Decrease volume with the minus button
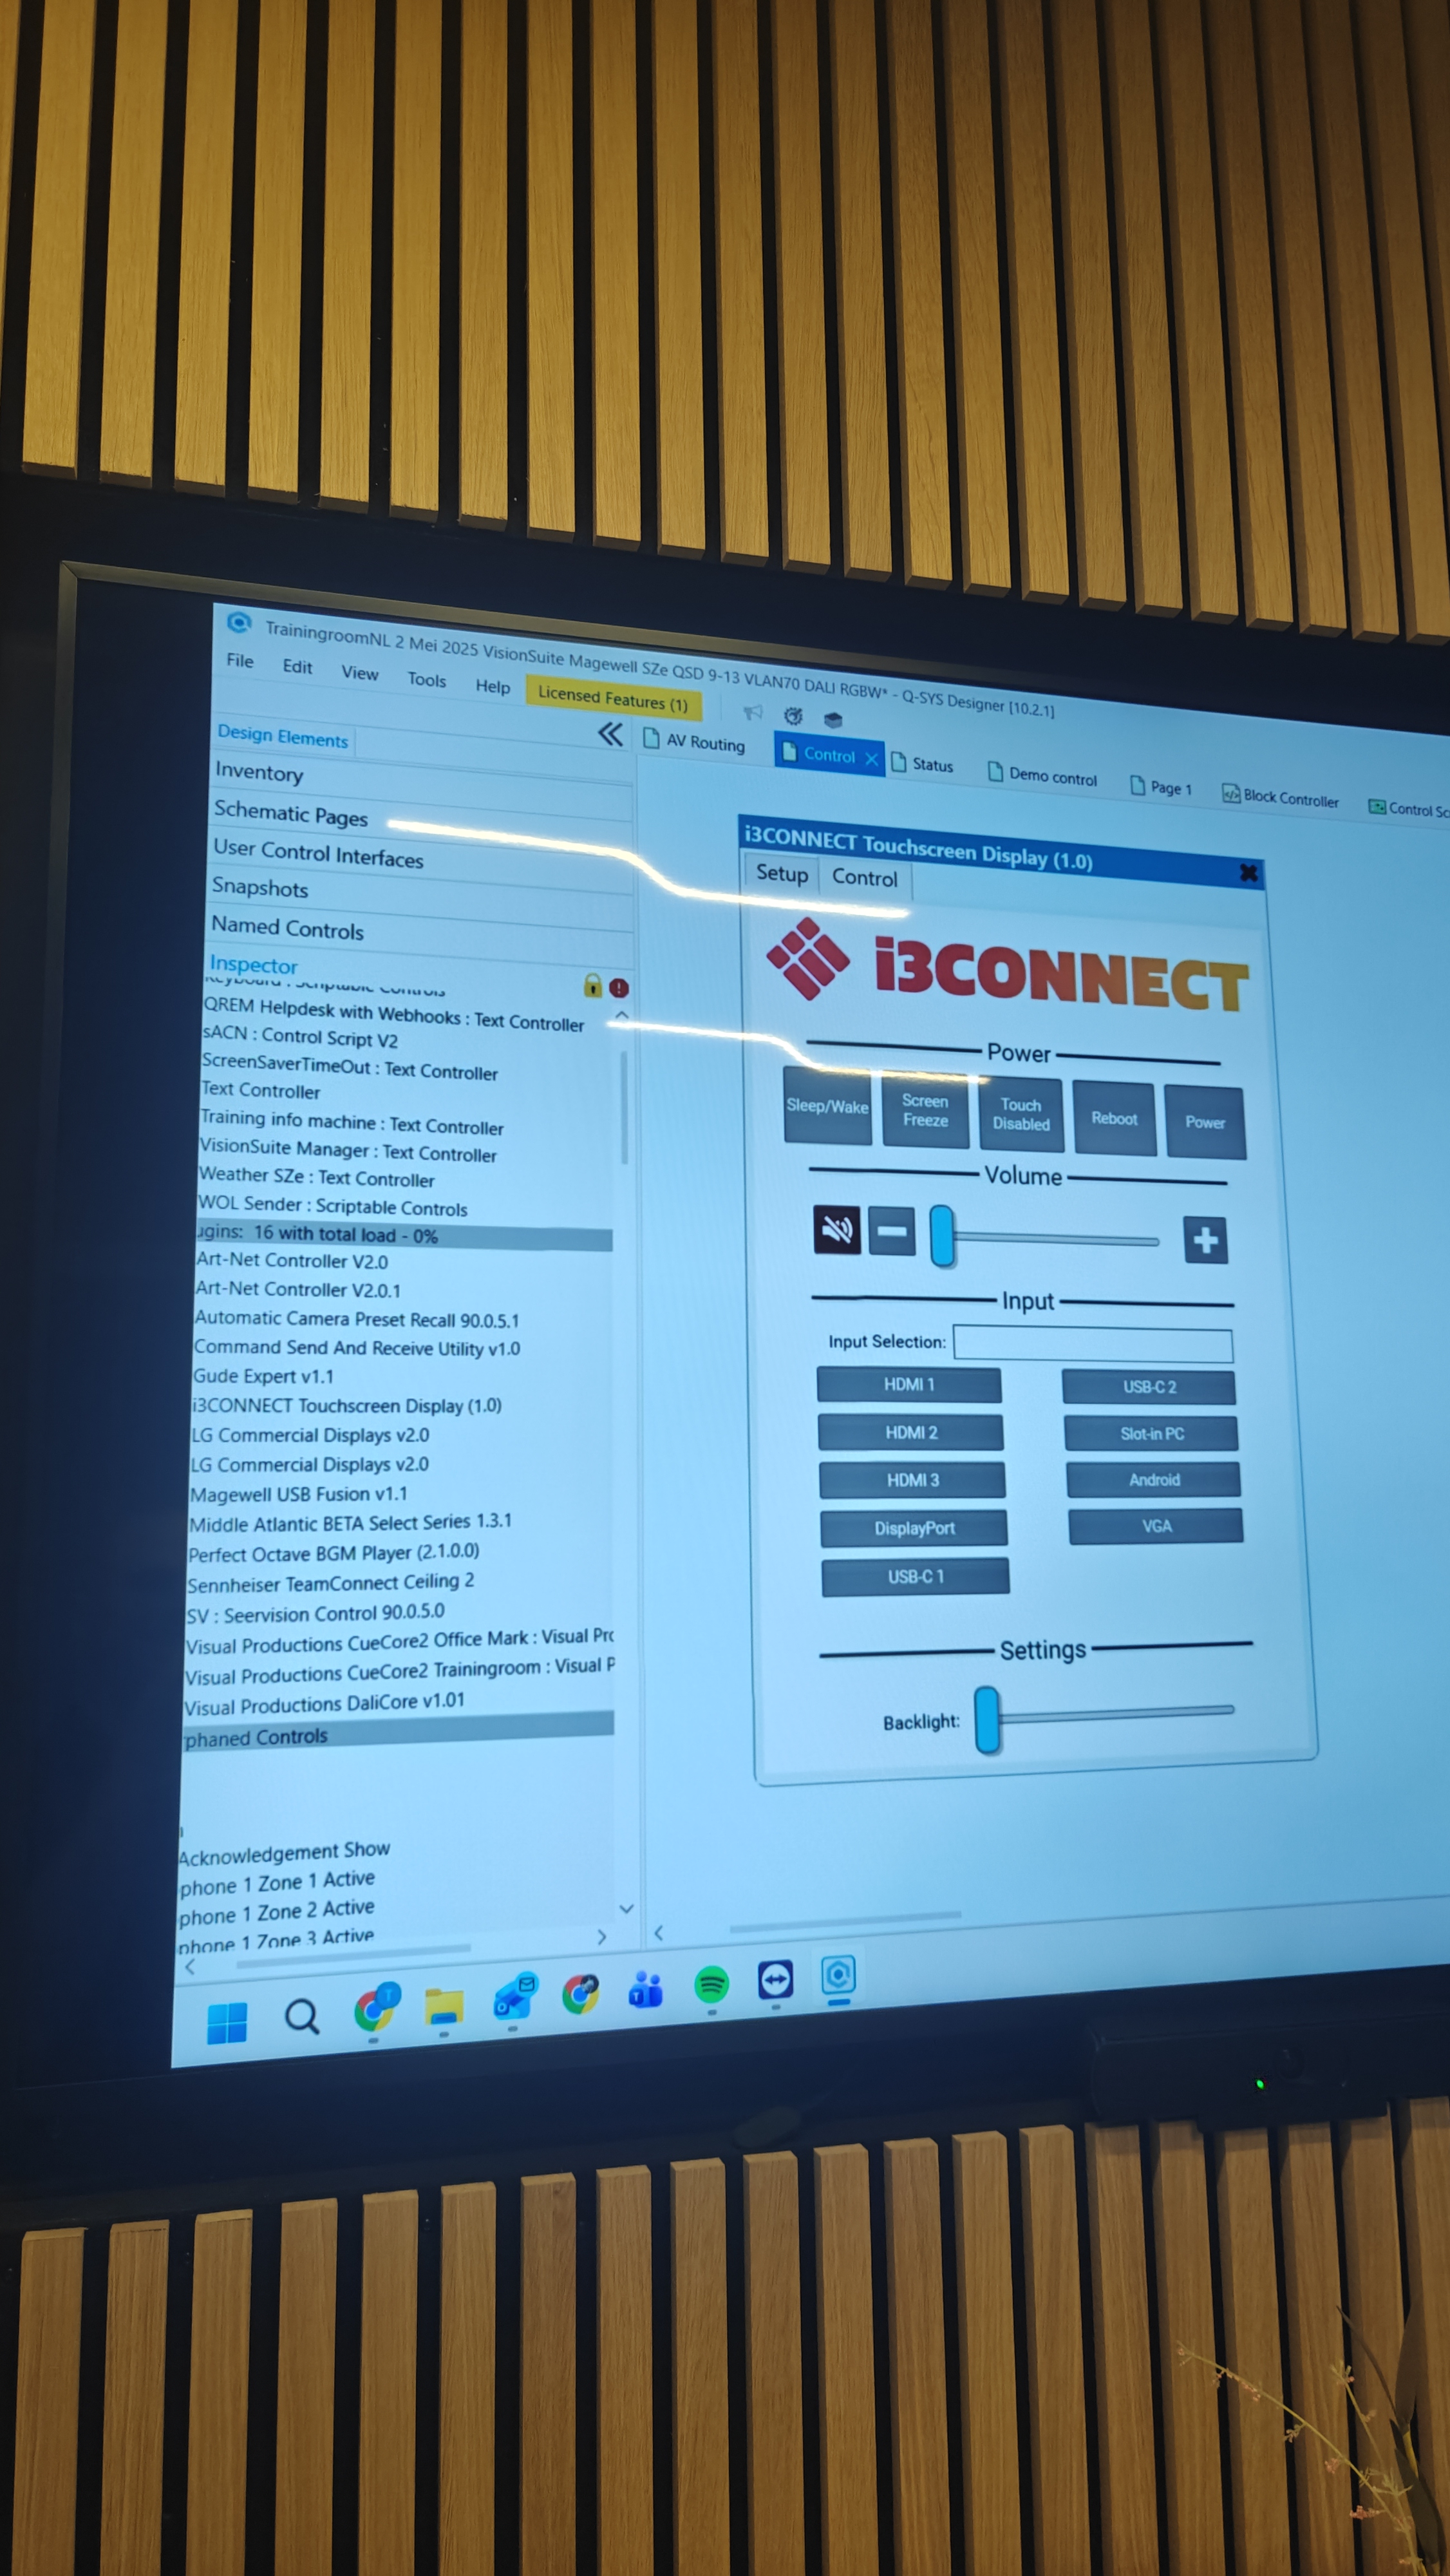Viewport: 1450px width, 2576px height. (x=892, y=1231)
